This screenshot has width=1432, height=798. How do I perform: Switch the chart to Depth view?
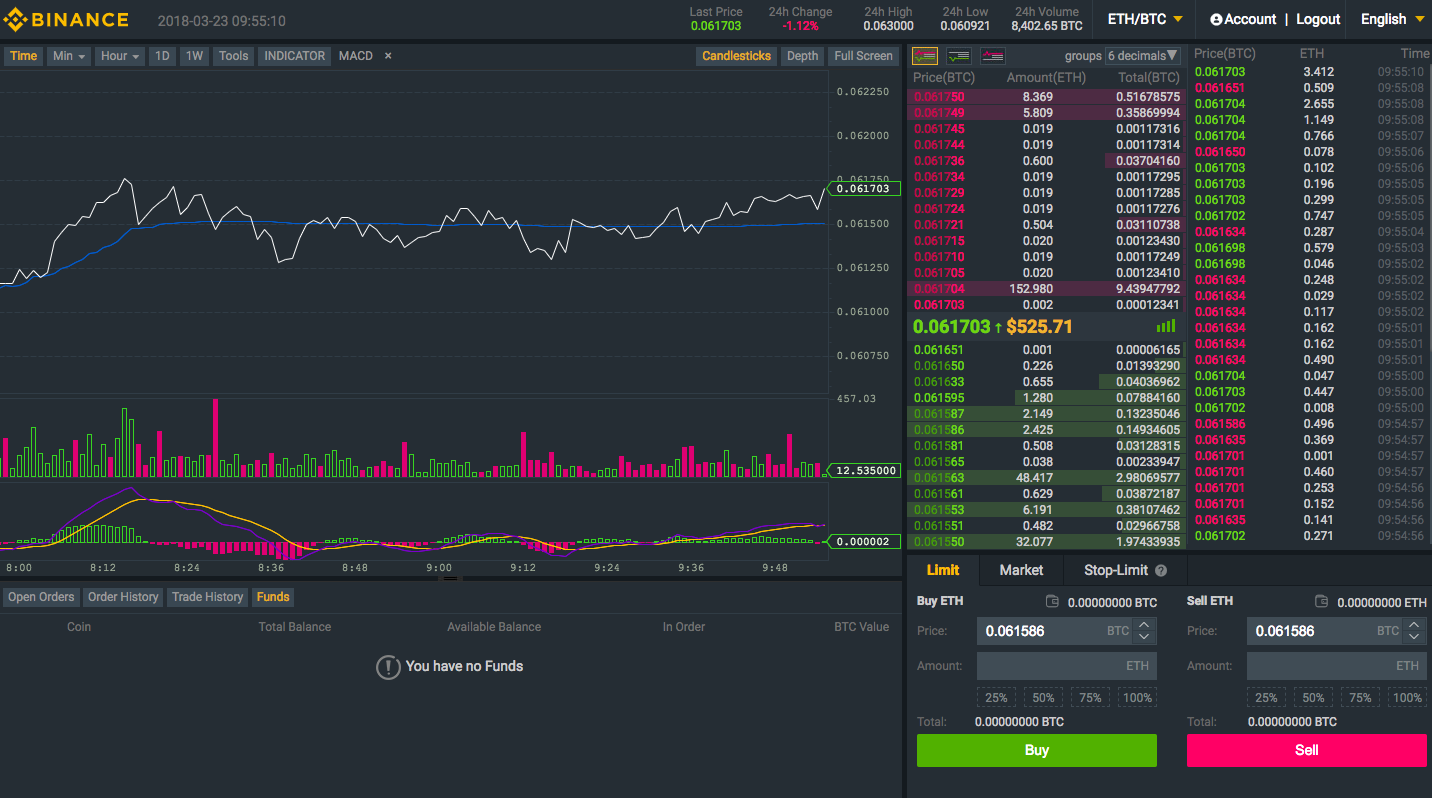(x=802, y=56)
